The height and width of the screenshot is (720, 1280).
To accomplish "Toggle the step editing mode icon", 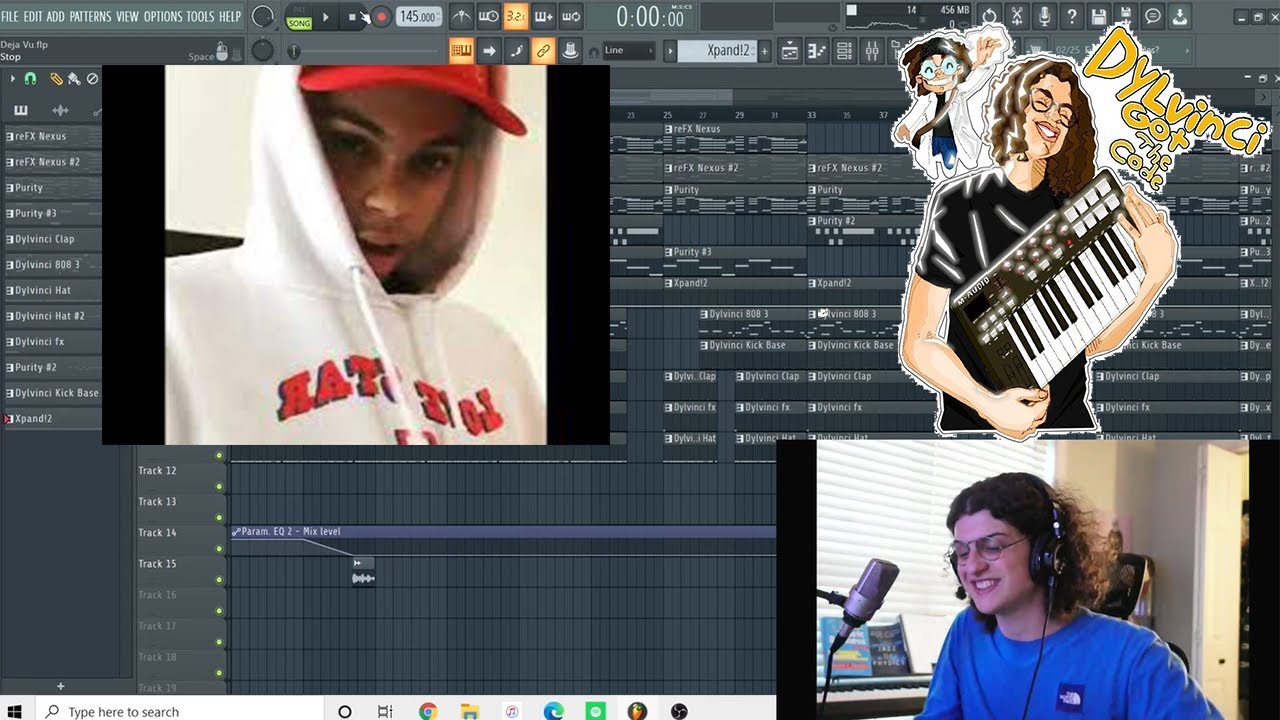I will [516, 50].
